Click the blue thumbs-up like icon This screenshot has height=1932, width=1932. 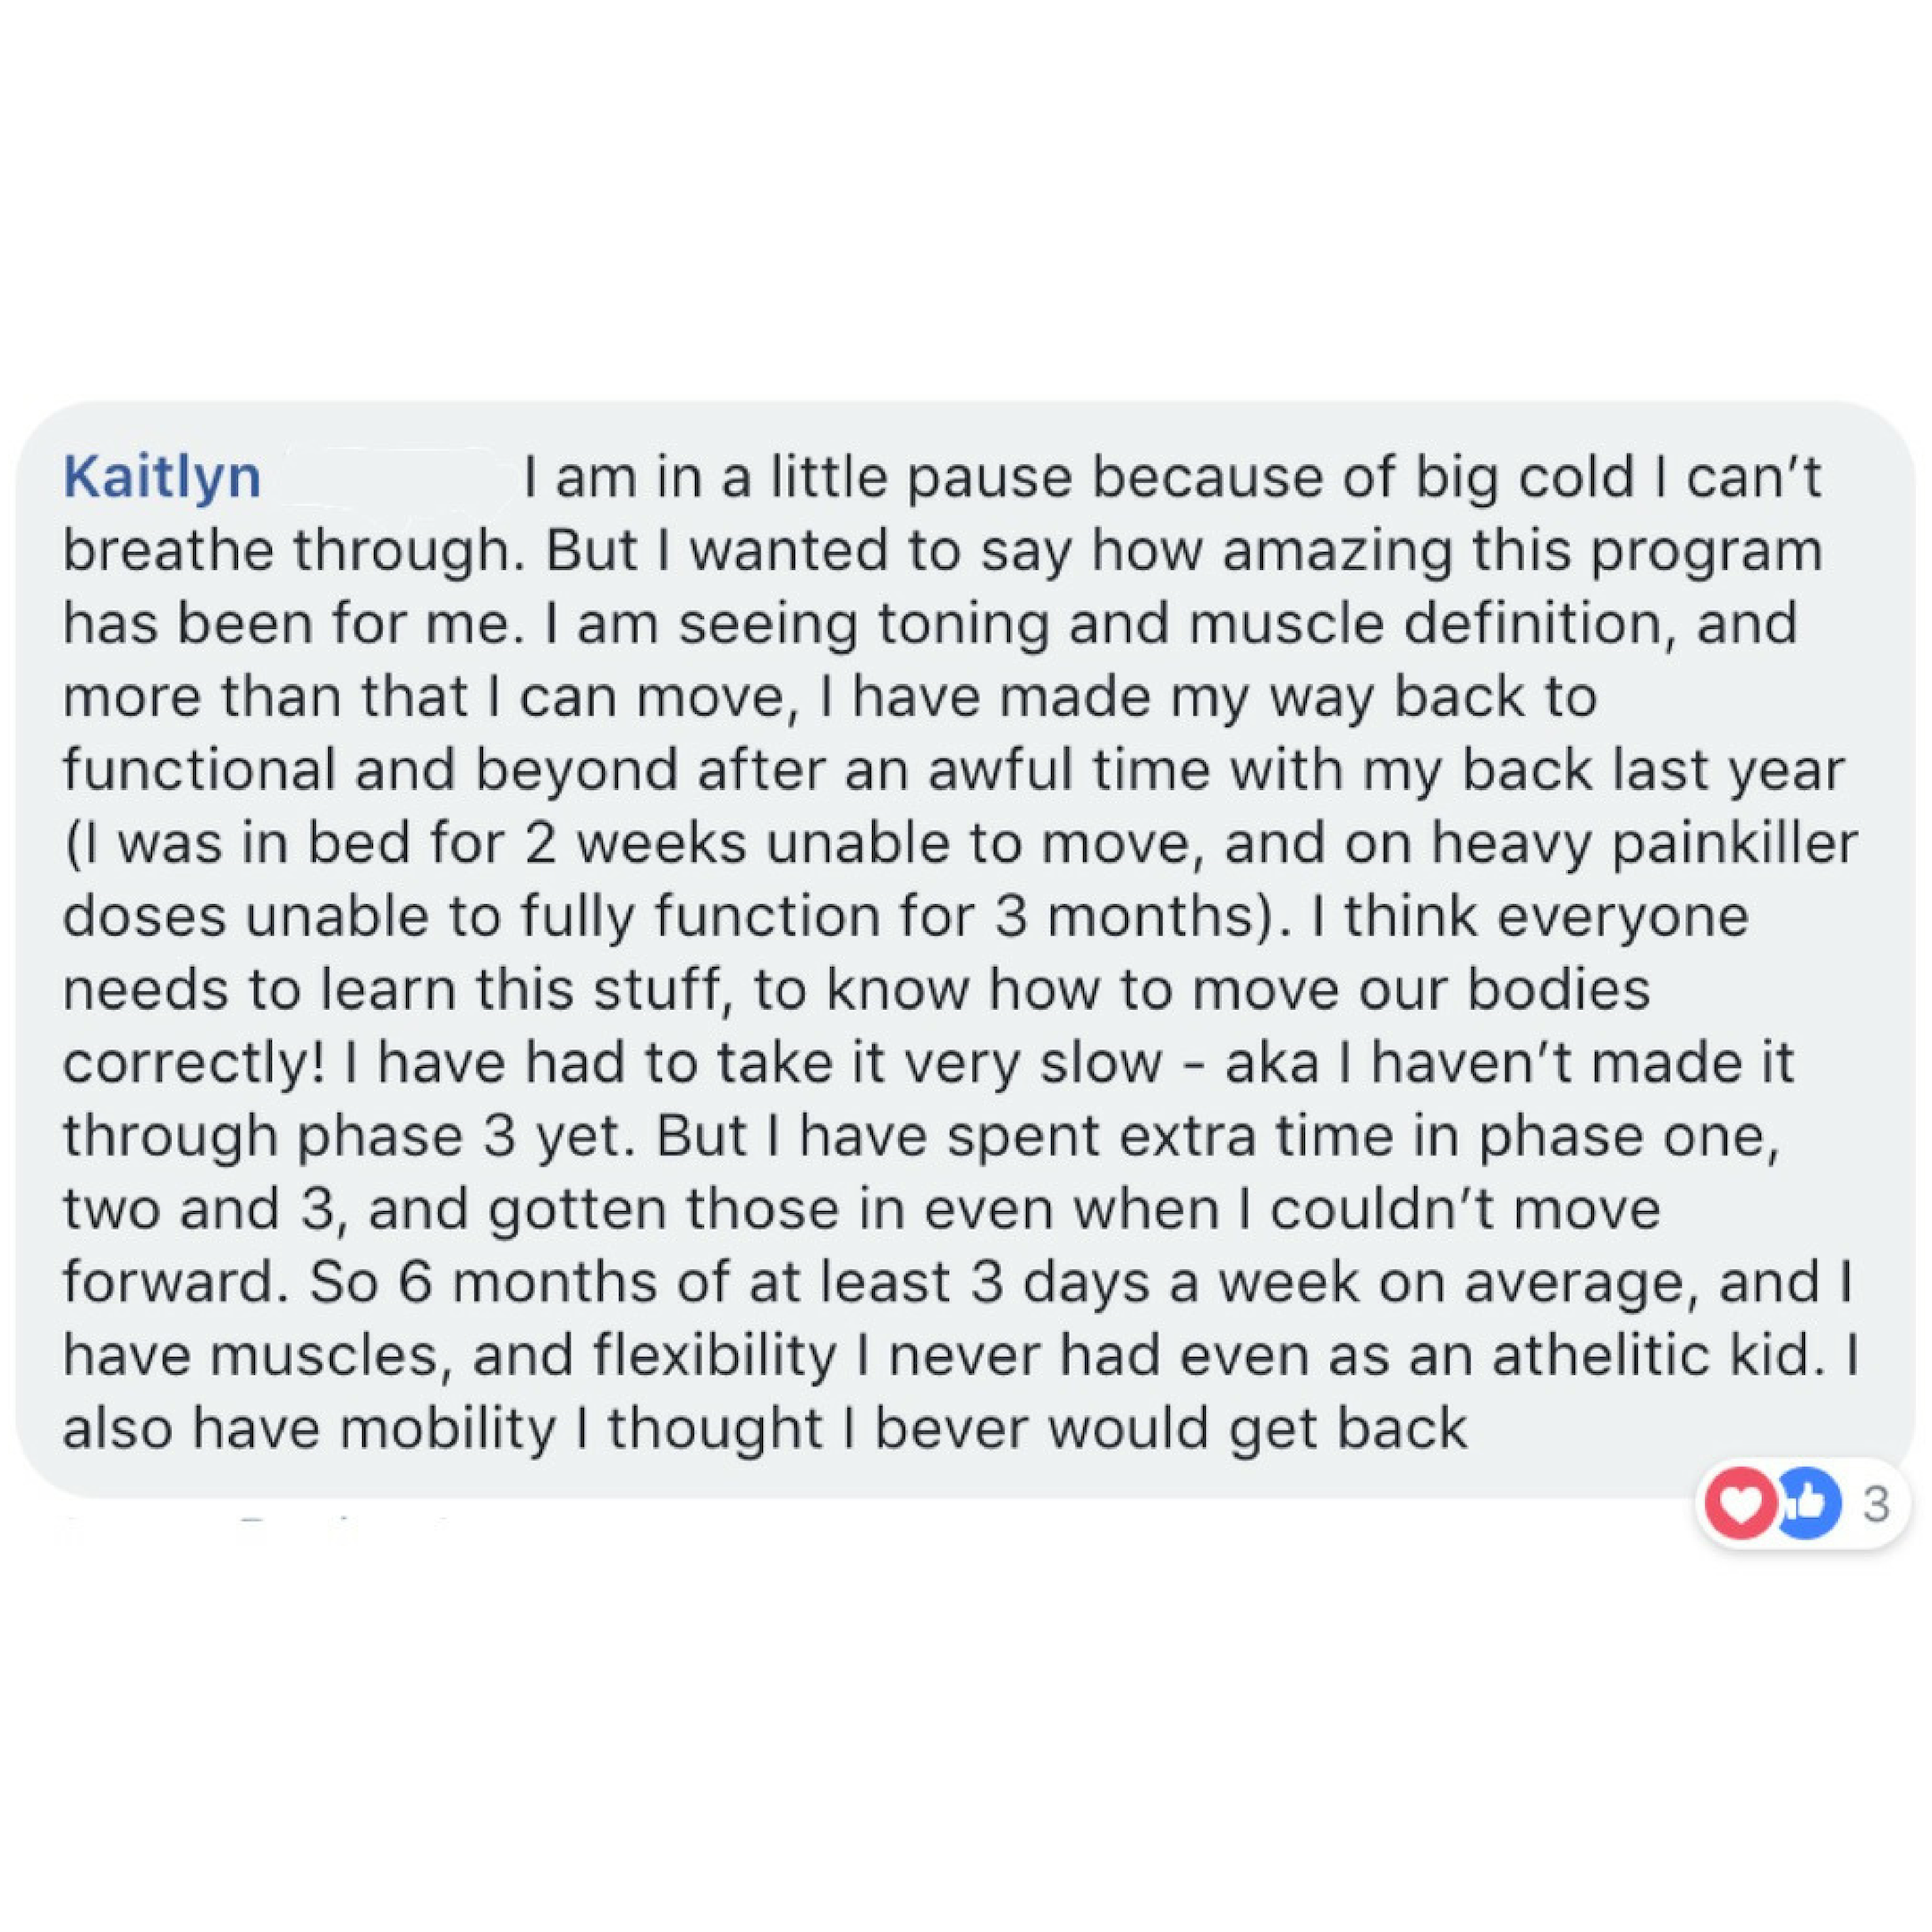click(1807, 1504)
